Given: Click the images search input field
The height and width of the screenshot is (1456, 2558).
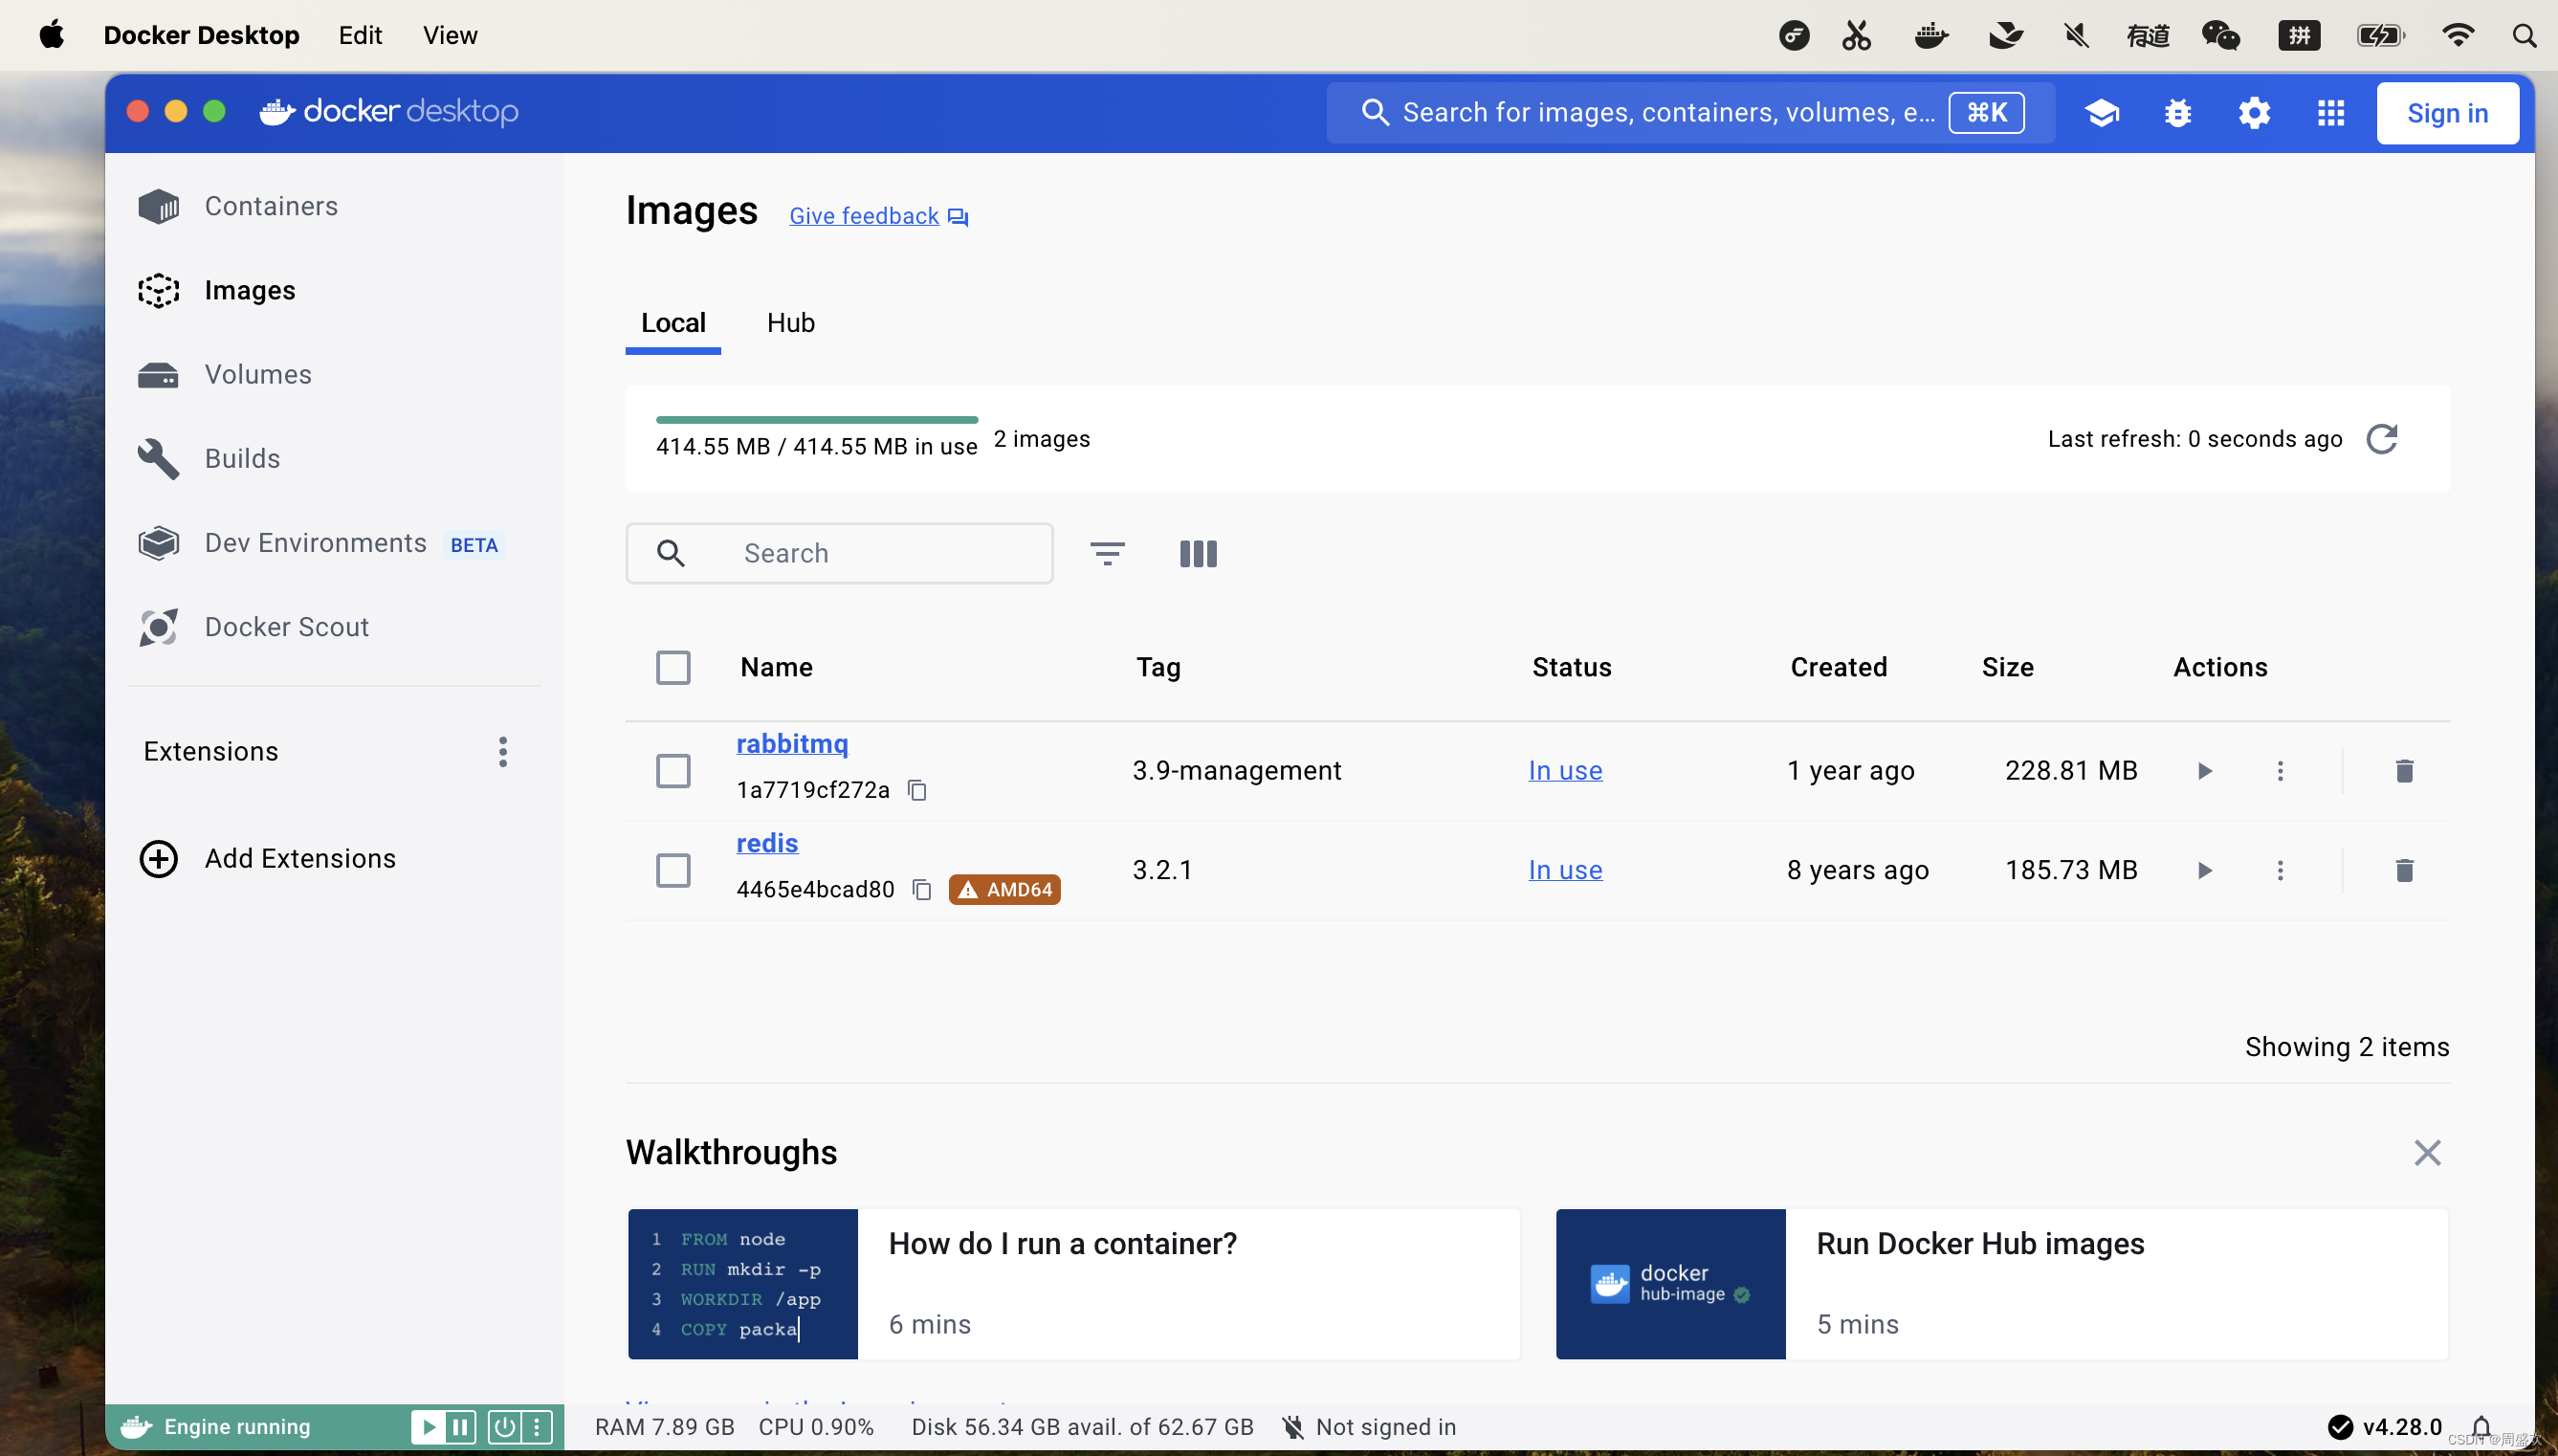Looking at the screenshot, I should 842,551.
